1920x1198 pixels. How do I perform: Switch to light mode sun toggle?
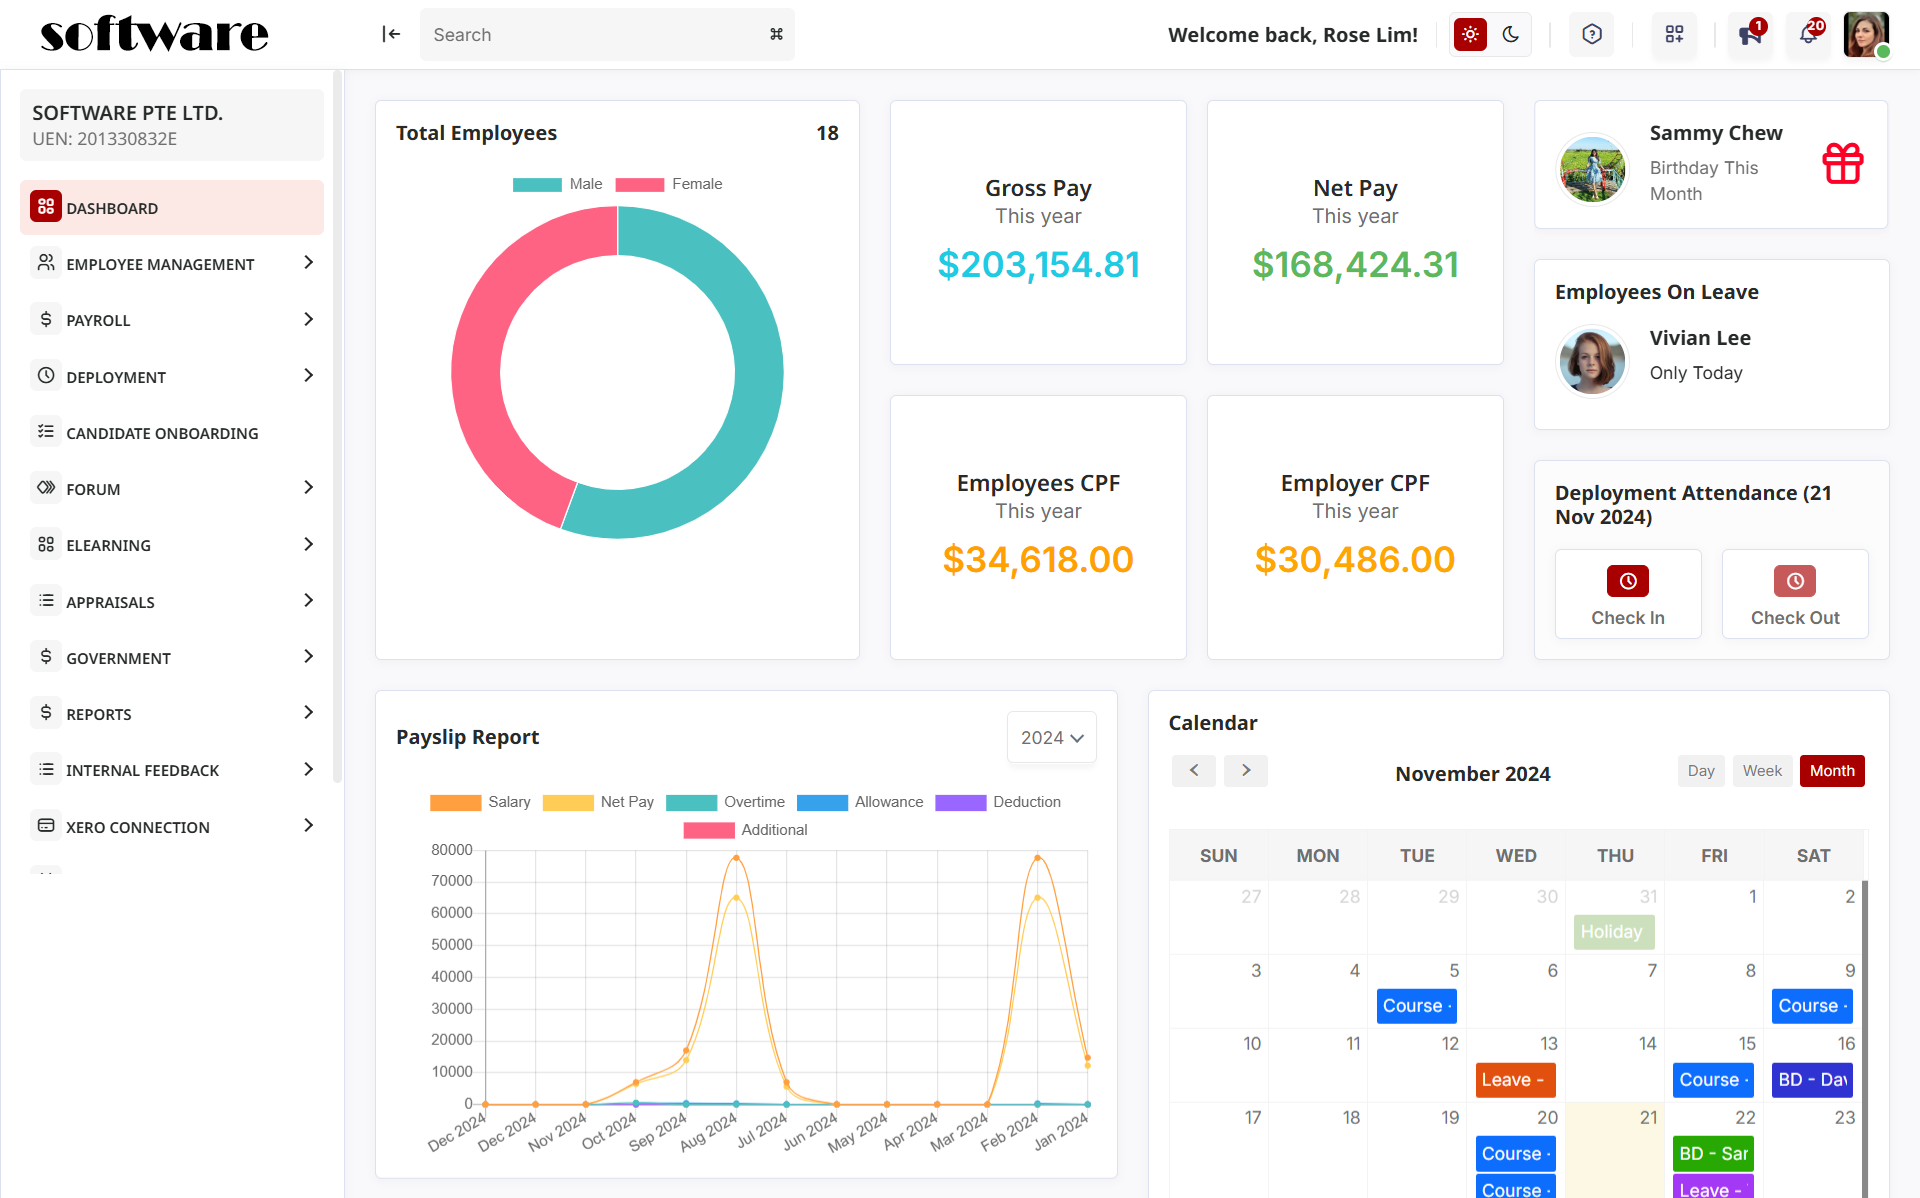[1470, 34]
